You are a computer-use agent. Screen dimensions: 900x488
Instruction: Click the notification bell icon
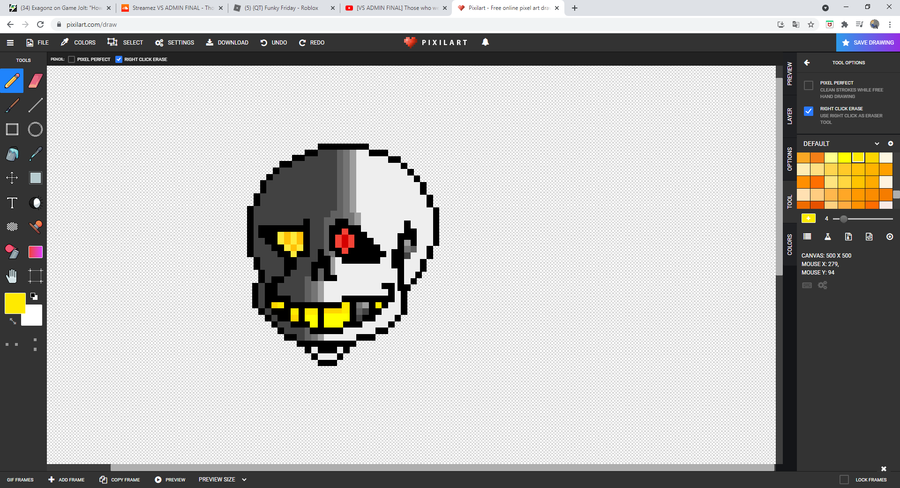[x=485, y=42]
